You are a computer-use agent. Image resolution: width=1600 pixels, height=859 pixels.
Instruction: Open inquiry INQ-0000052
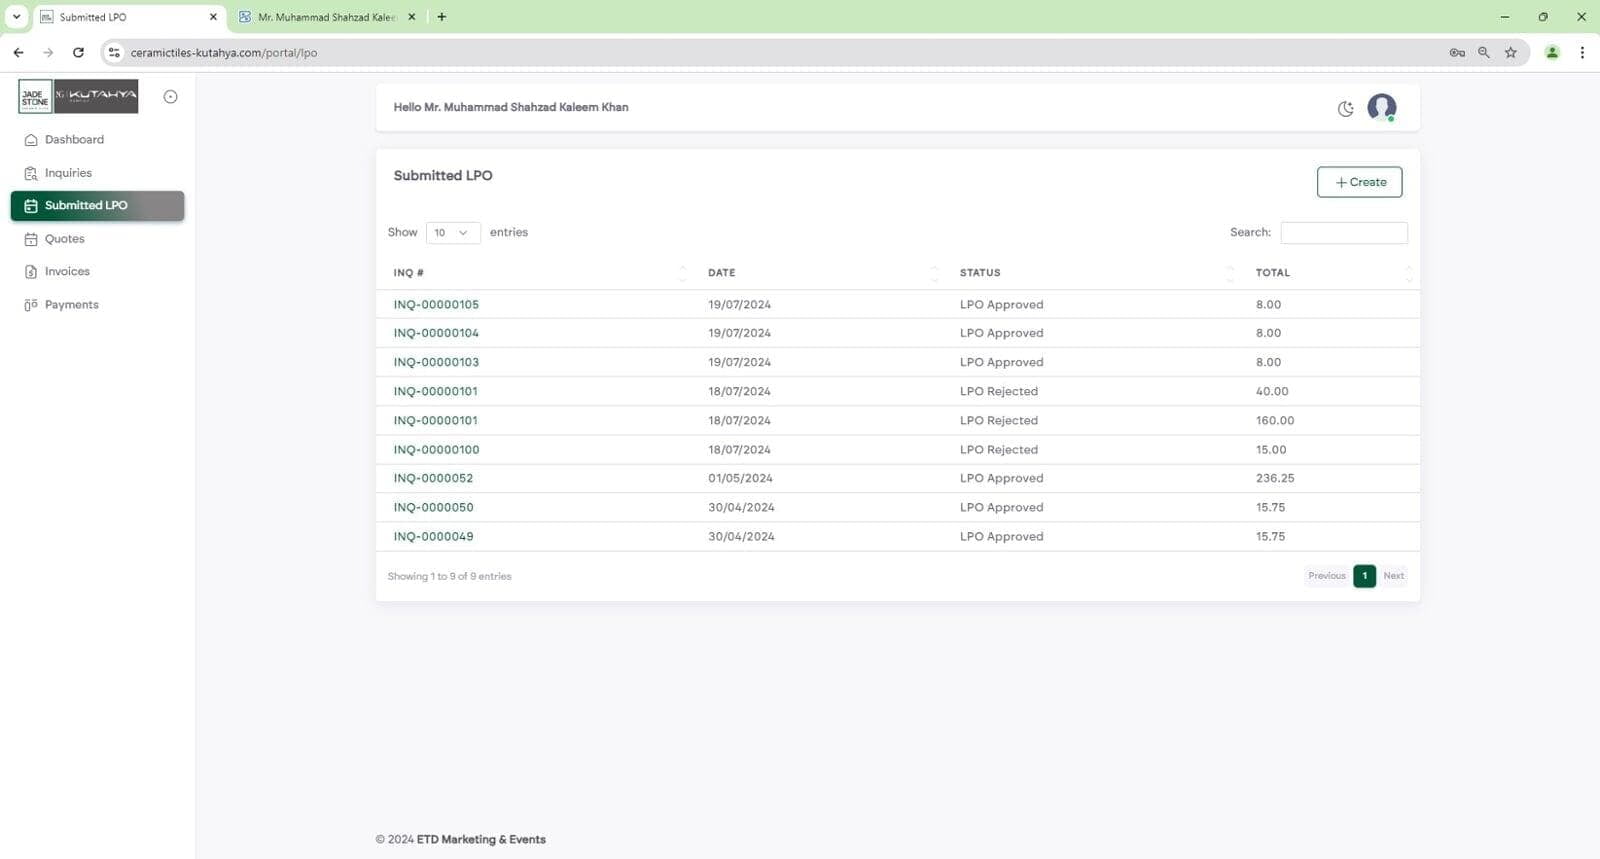(433, 479)
